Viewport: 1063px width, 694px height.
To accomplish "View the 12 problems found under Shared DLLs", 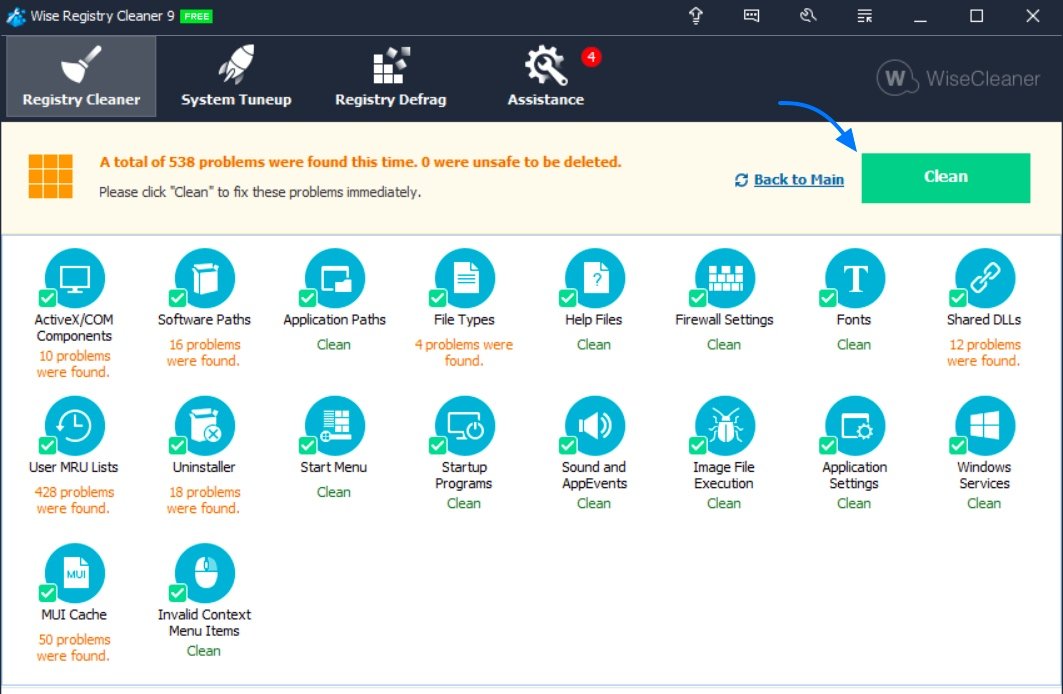I will (984, 352).
